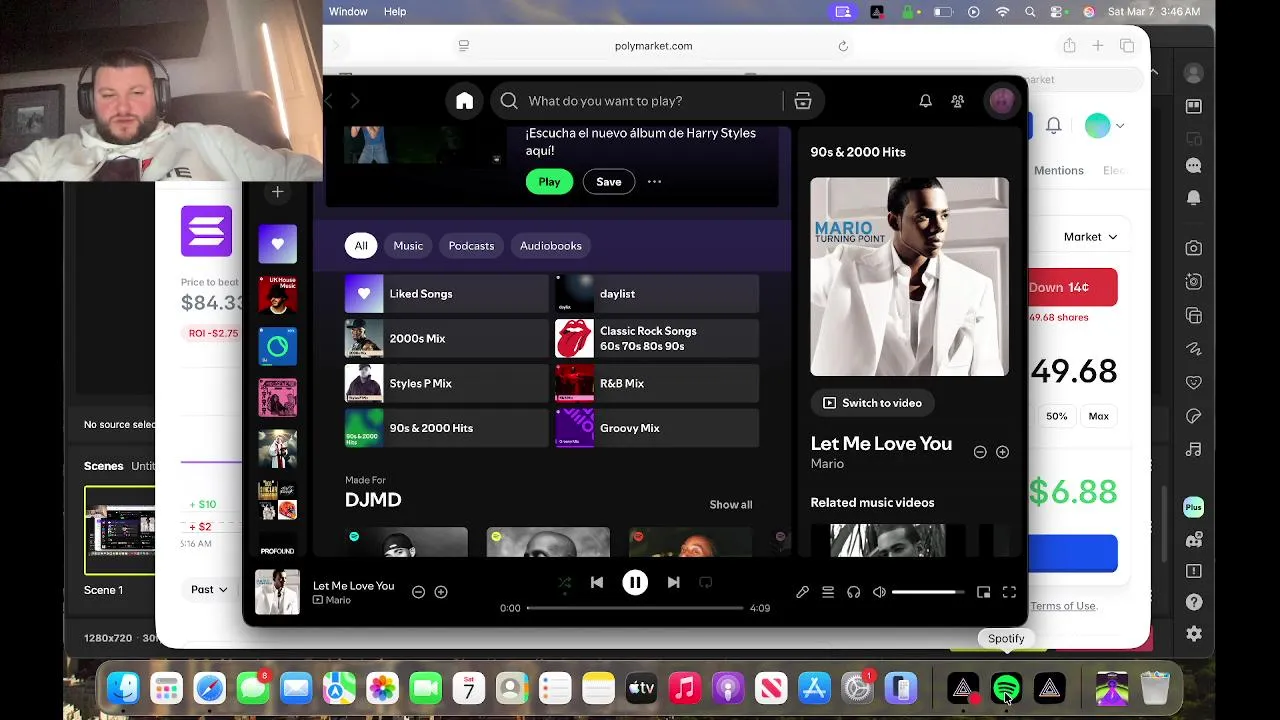
Task: Open more options dots beside Save
Action: point(654,182)
